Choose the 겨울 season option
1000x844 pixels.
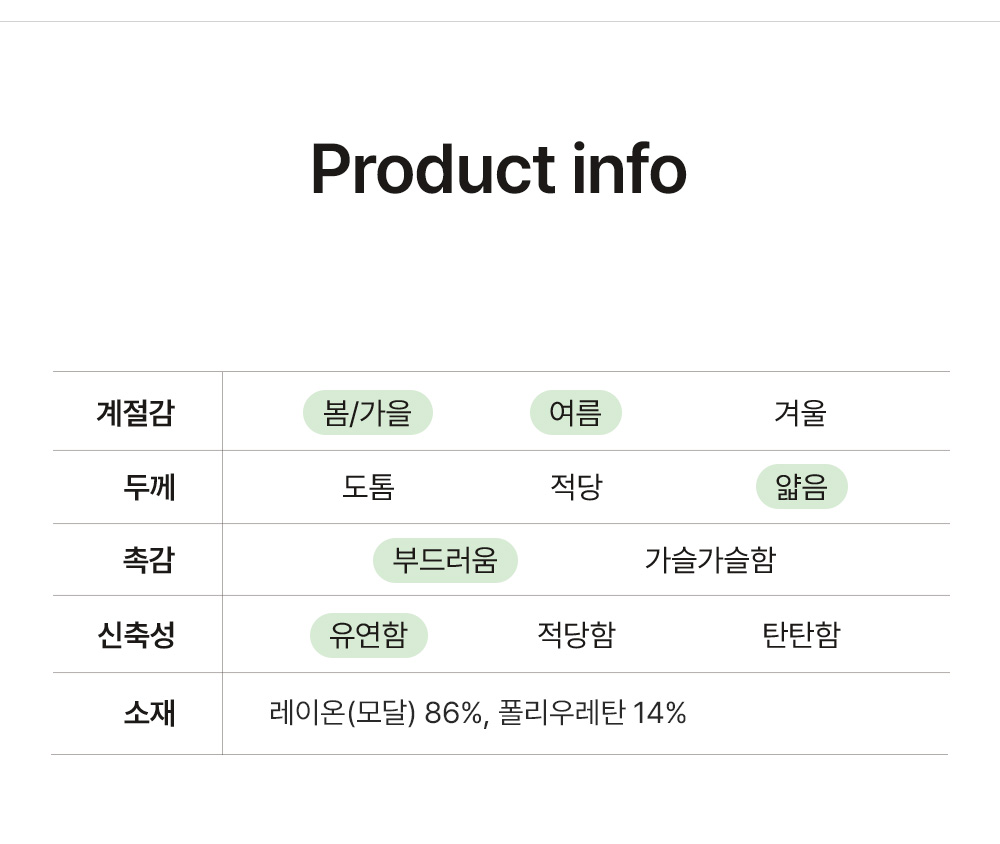(x=800, y=413)
